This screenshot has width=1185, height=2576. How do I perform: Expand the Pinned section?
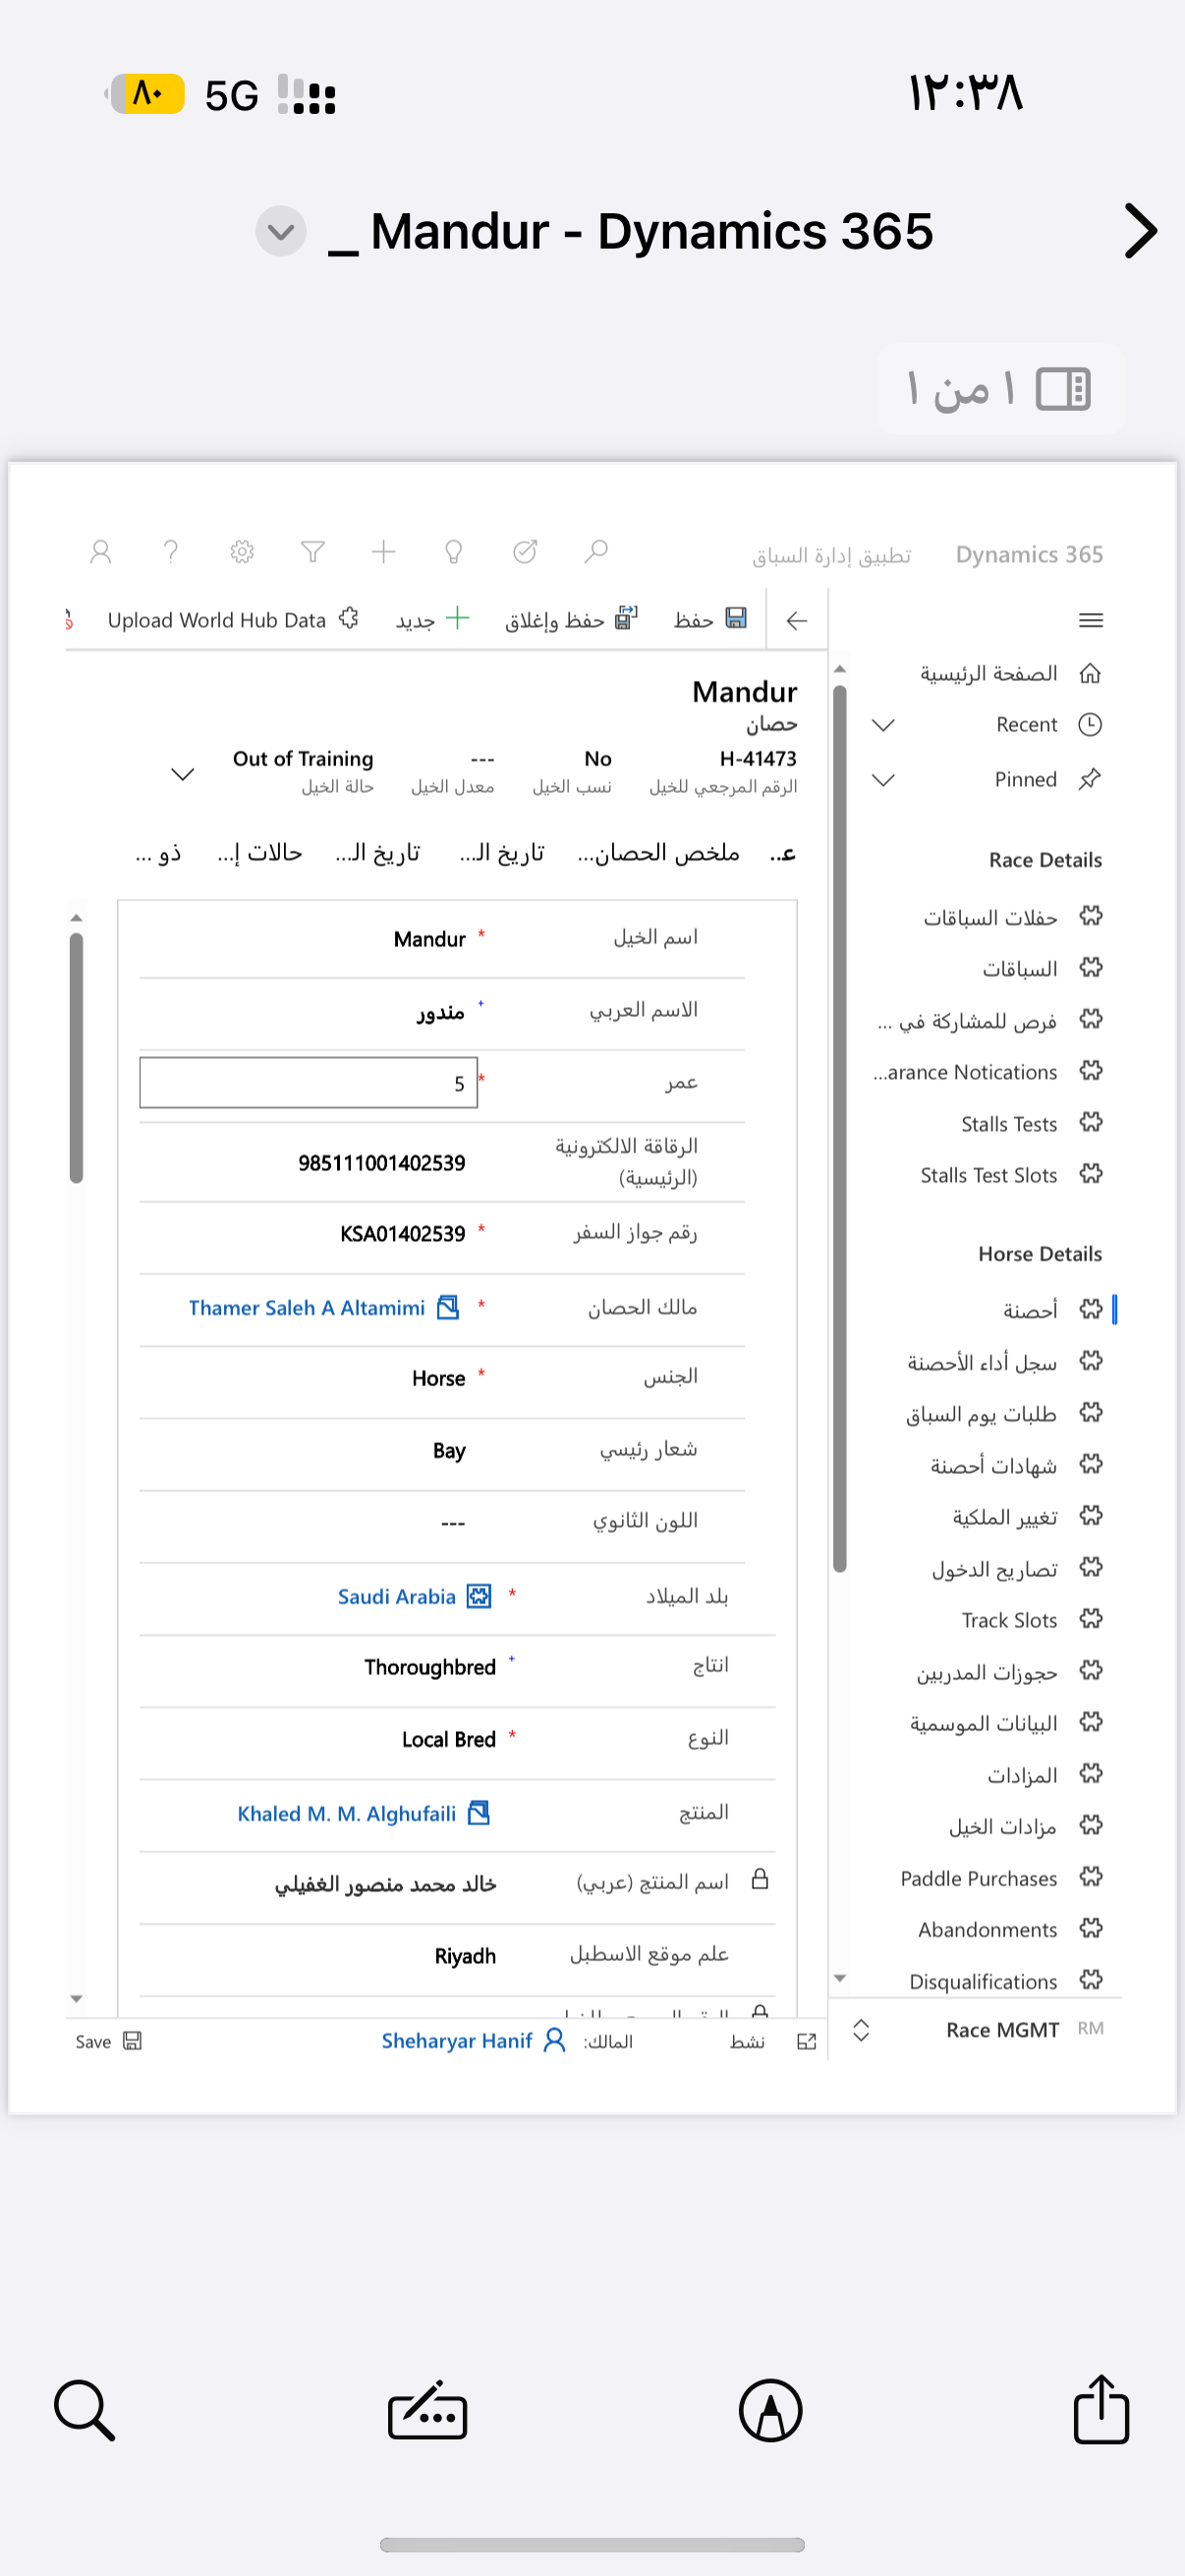[883, 779]
